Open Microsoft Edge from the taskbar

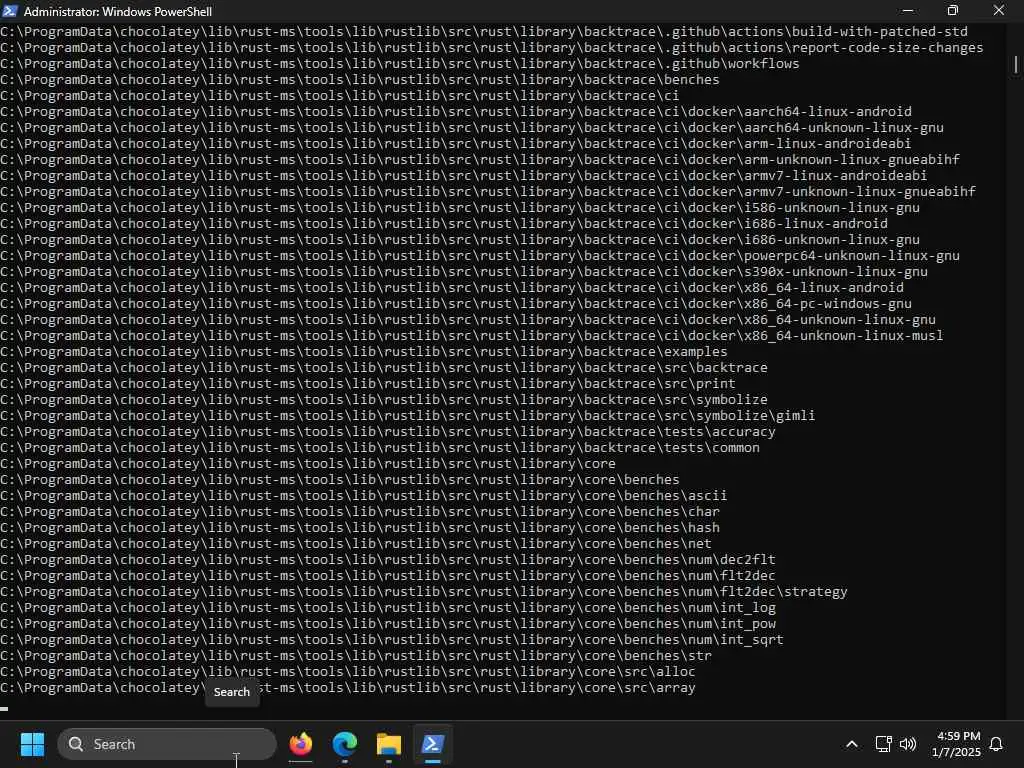click(x=344, y=744)
